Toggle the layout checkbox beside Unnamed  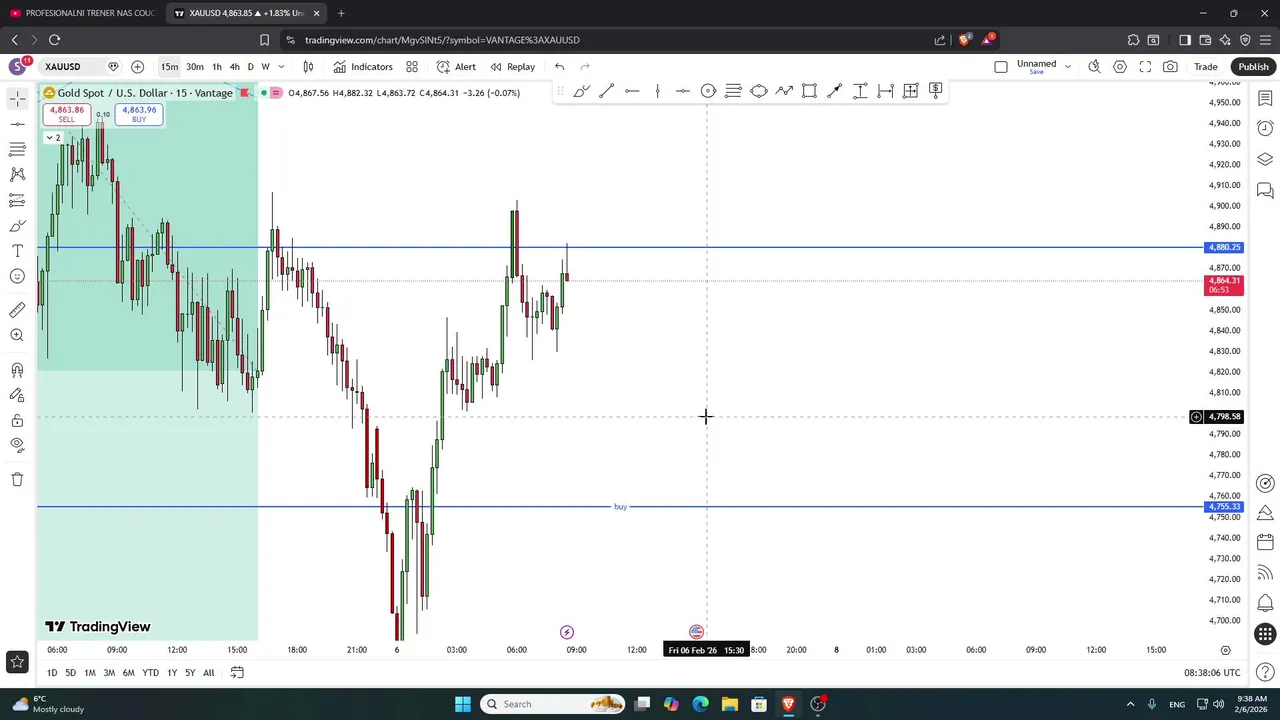1001,67
